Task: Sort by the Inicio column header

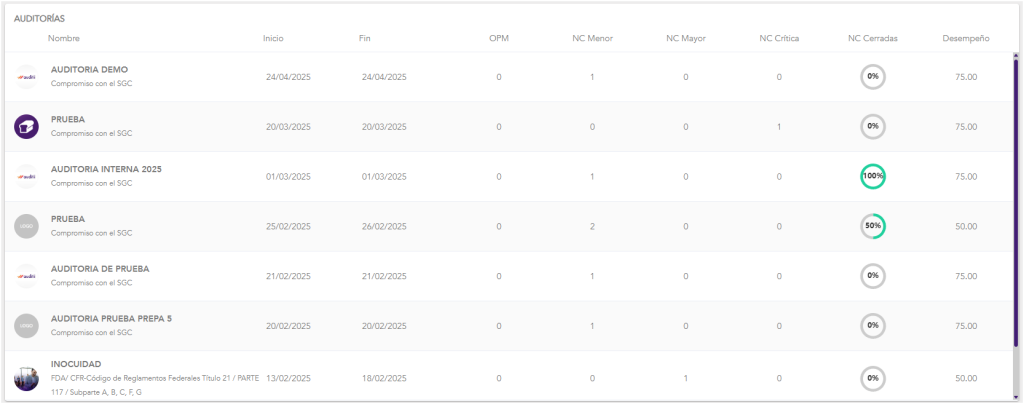Action: click(x=273, y=38)
